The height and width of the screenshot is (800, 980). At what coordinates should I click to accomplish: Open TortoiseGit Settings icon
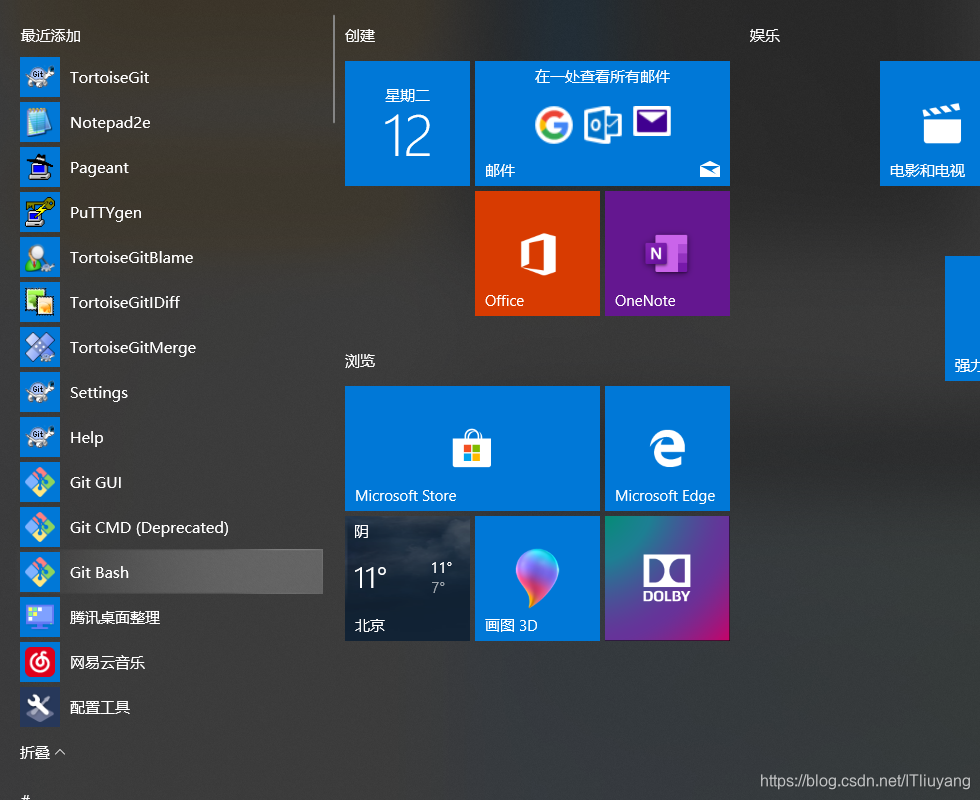coord(40,392)
